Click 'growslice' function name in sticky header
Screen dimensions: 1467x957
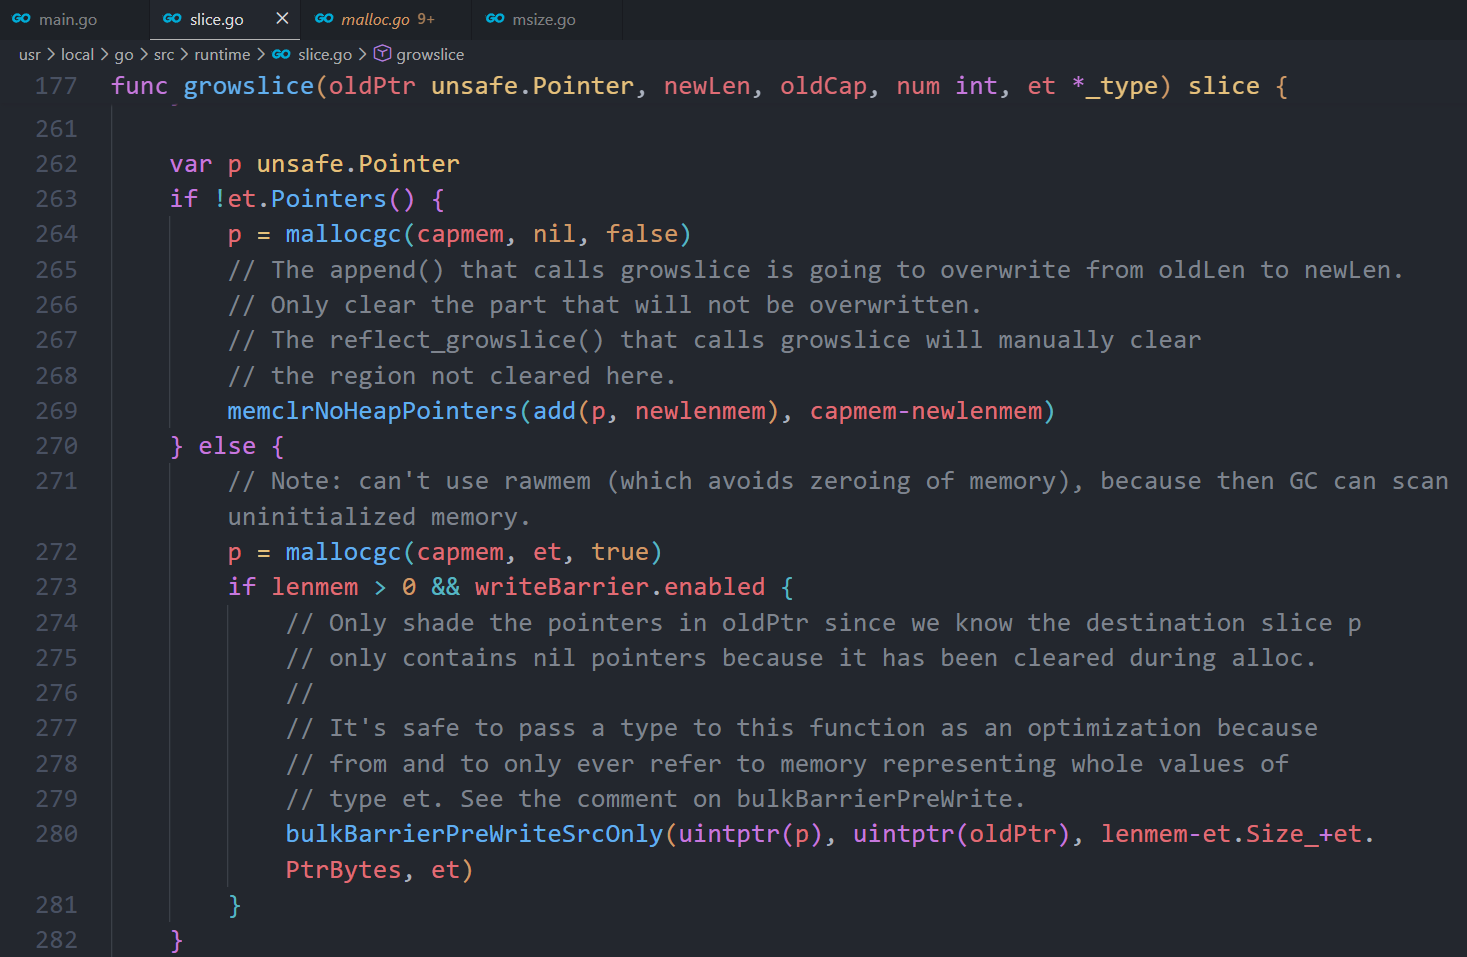coord(249,86)
